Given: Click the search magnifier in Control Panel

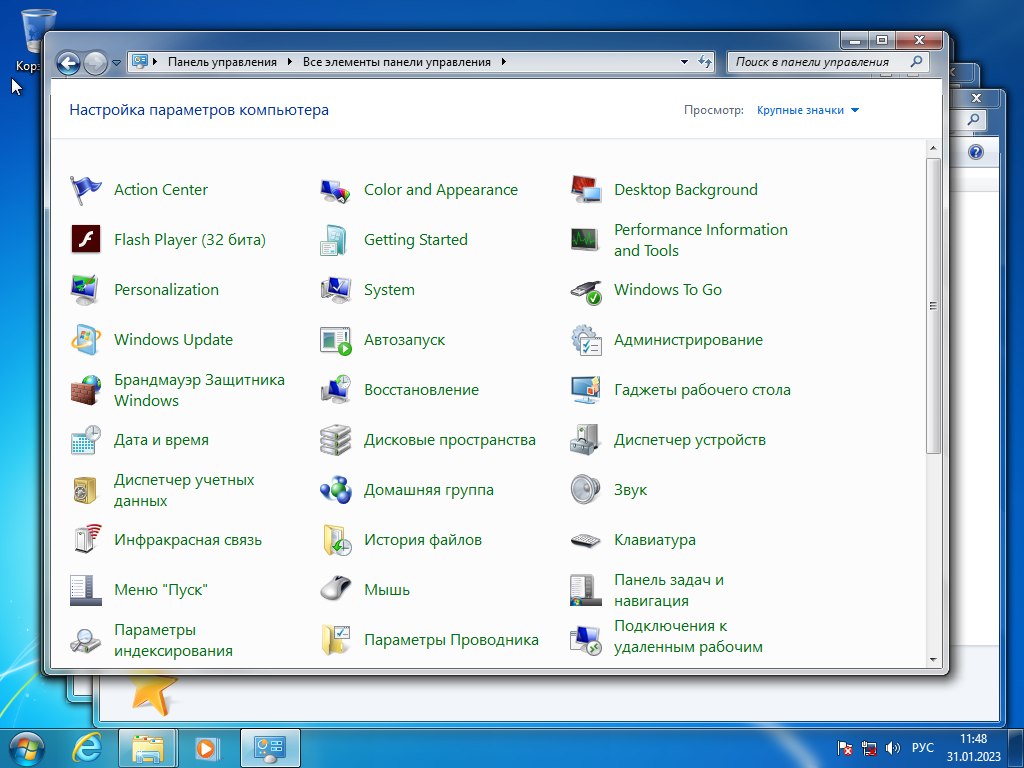Looking at the screenshot, I should click(916, 61).
